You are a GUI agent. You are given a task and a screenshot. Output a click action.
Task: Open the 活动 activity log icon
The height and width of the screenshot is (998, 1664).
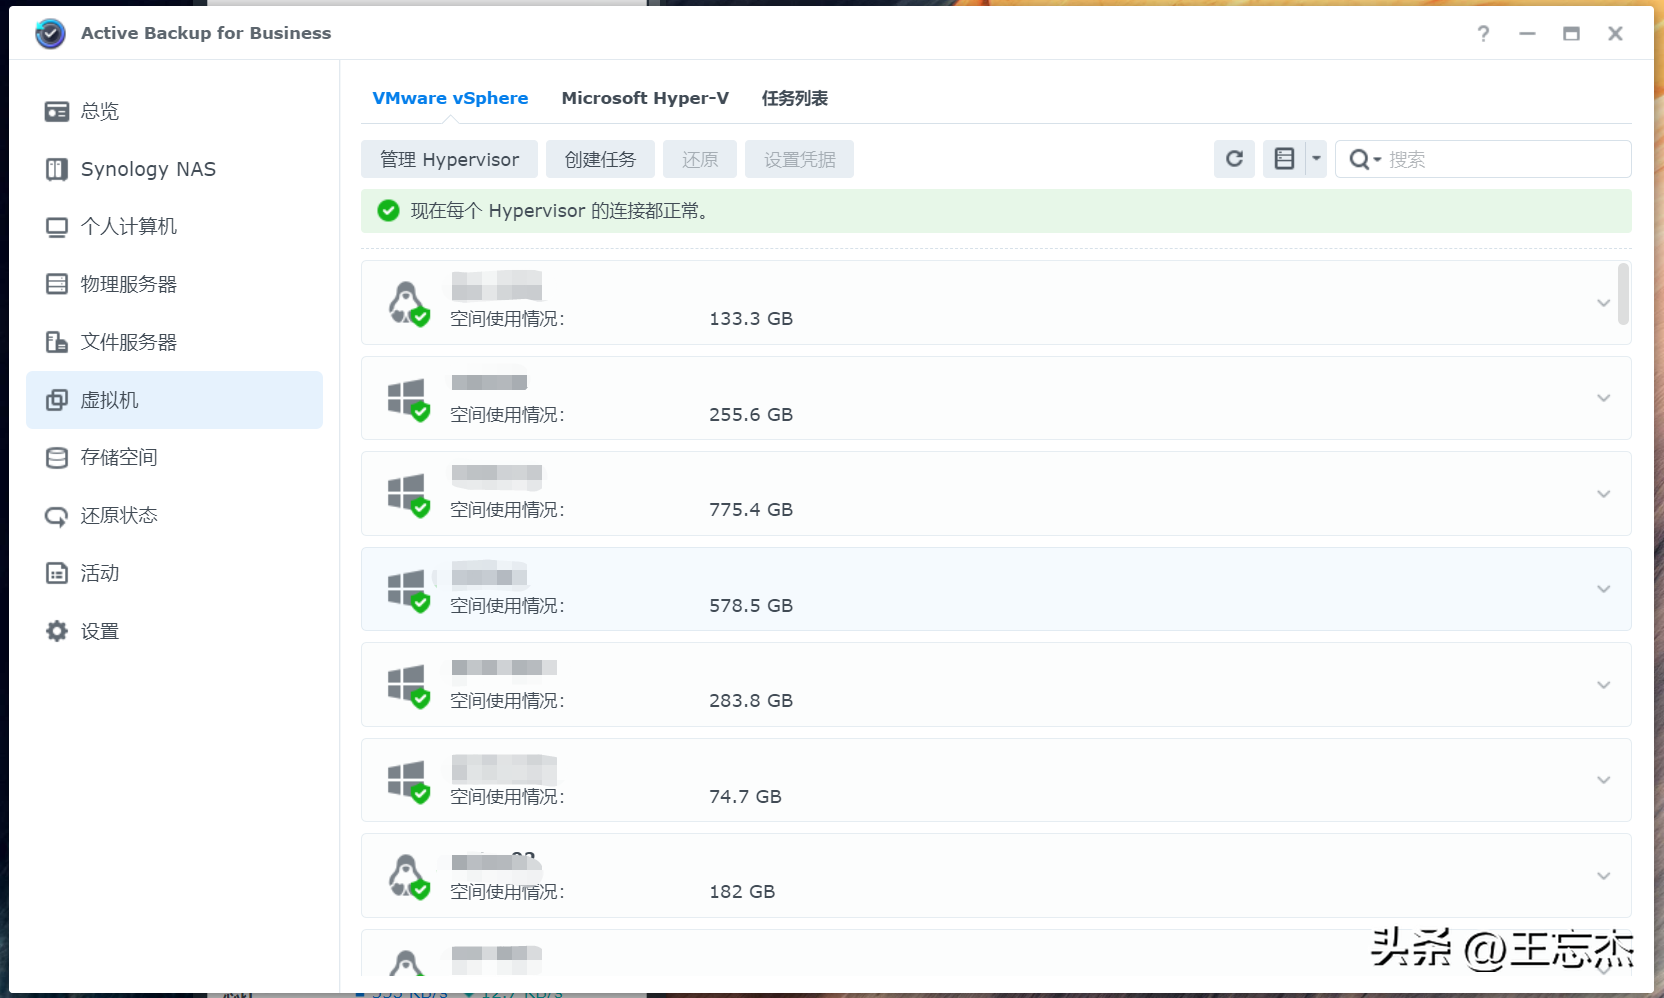[x=57, y=573]
